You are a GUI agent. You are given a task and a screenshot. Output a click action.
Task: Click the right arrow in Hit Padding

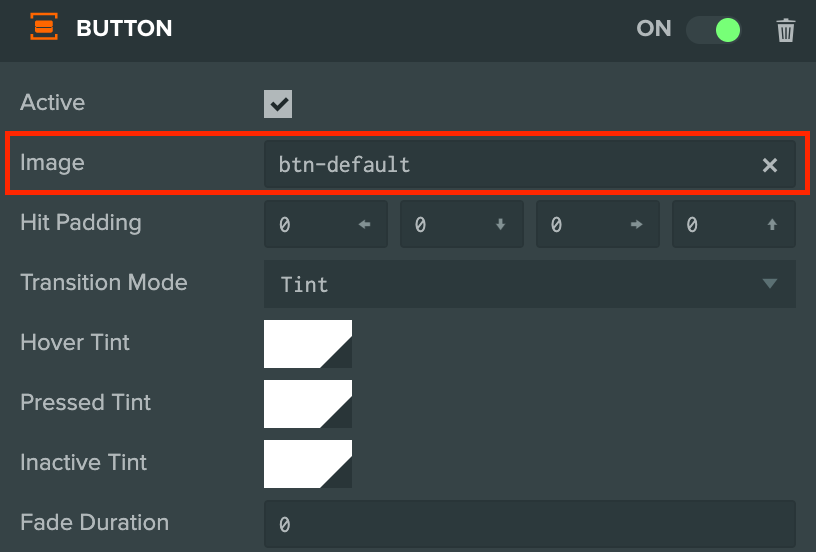click(636, 224)
